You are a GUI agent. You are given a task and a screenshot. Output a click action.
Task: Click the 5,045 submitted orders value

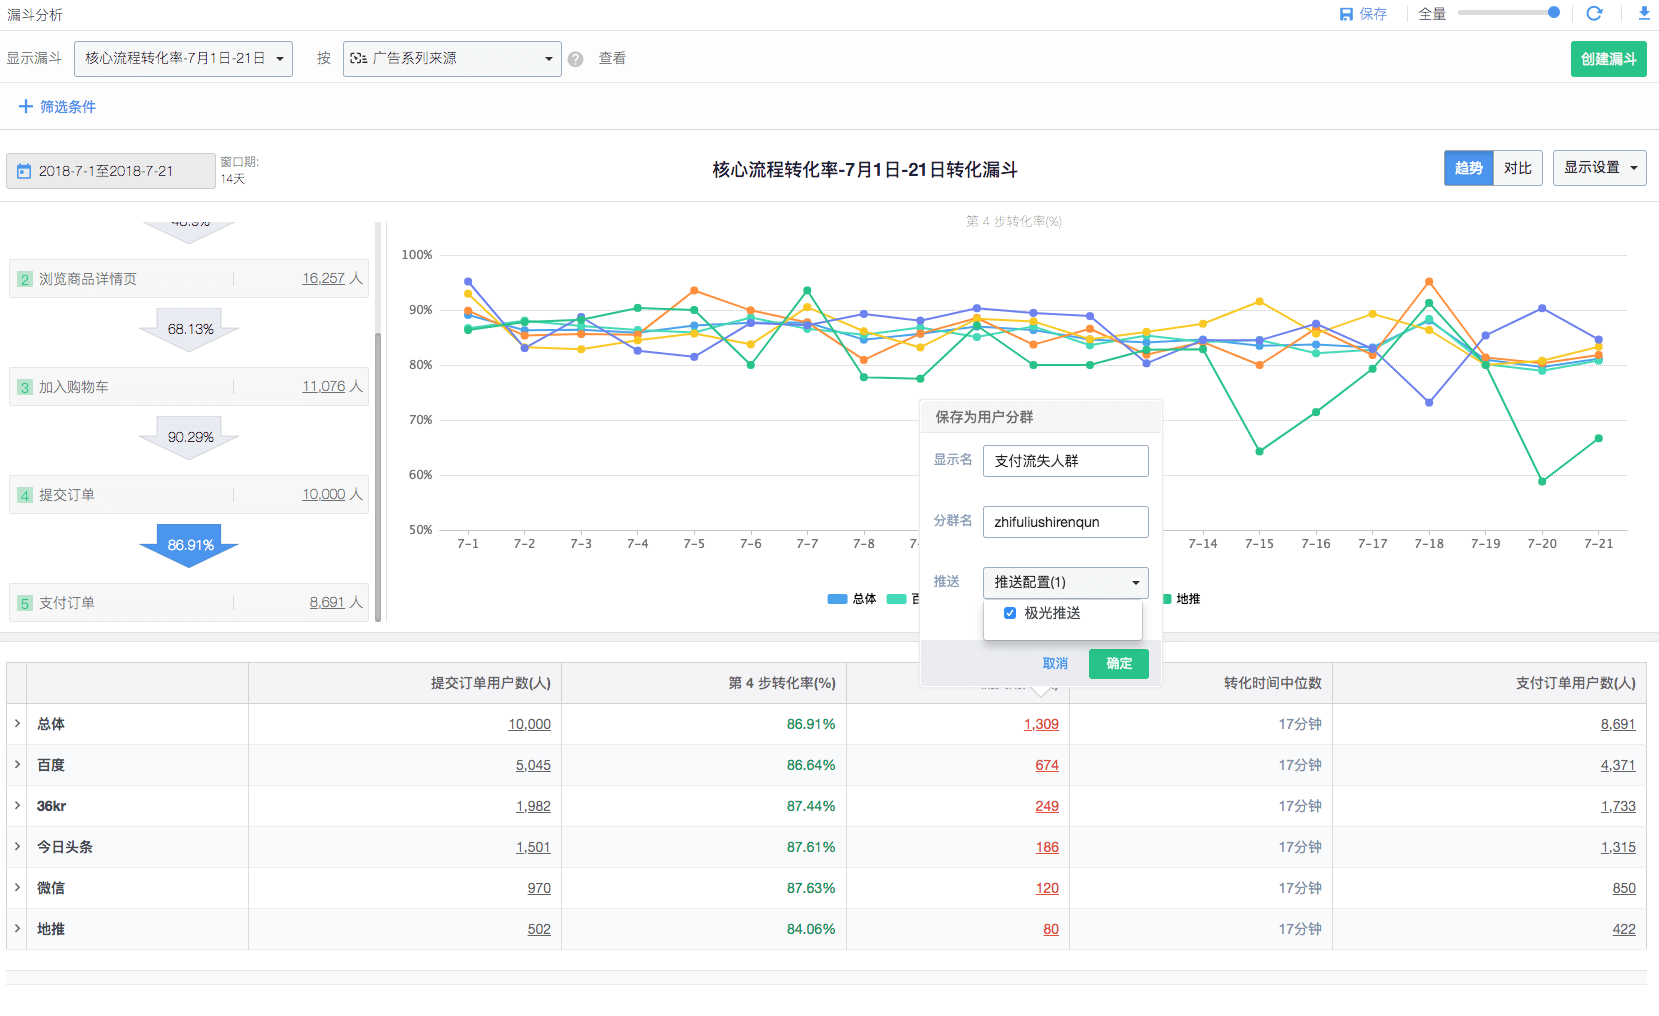(x=533, y=765)
